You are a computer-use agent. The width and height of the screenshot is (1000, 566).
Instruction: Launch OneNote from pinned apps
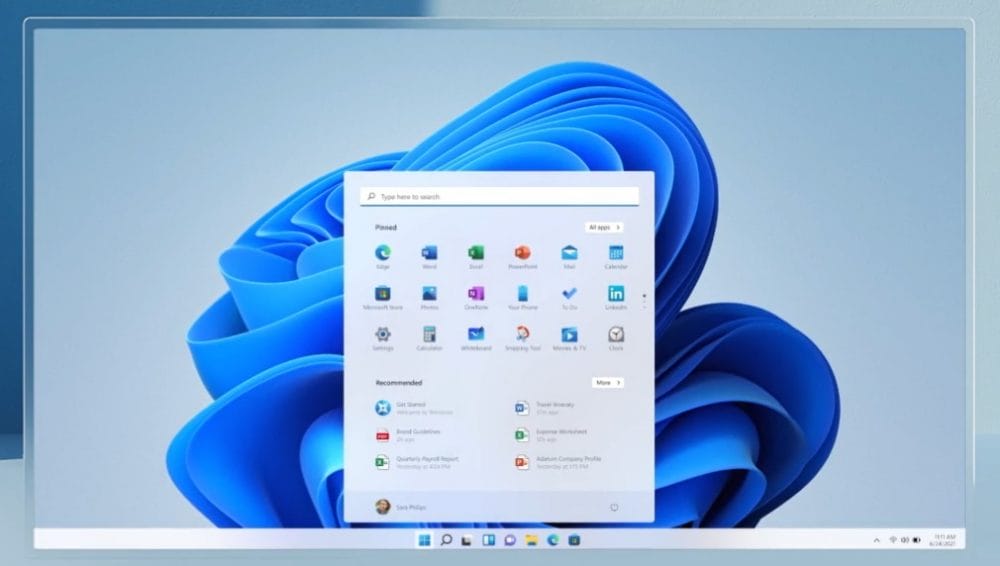click(x=476, y=297)
